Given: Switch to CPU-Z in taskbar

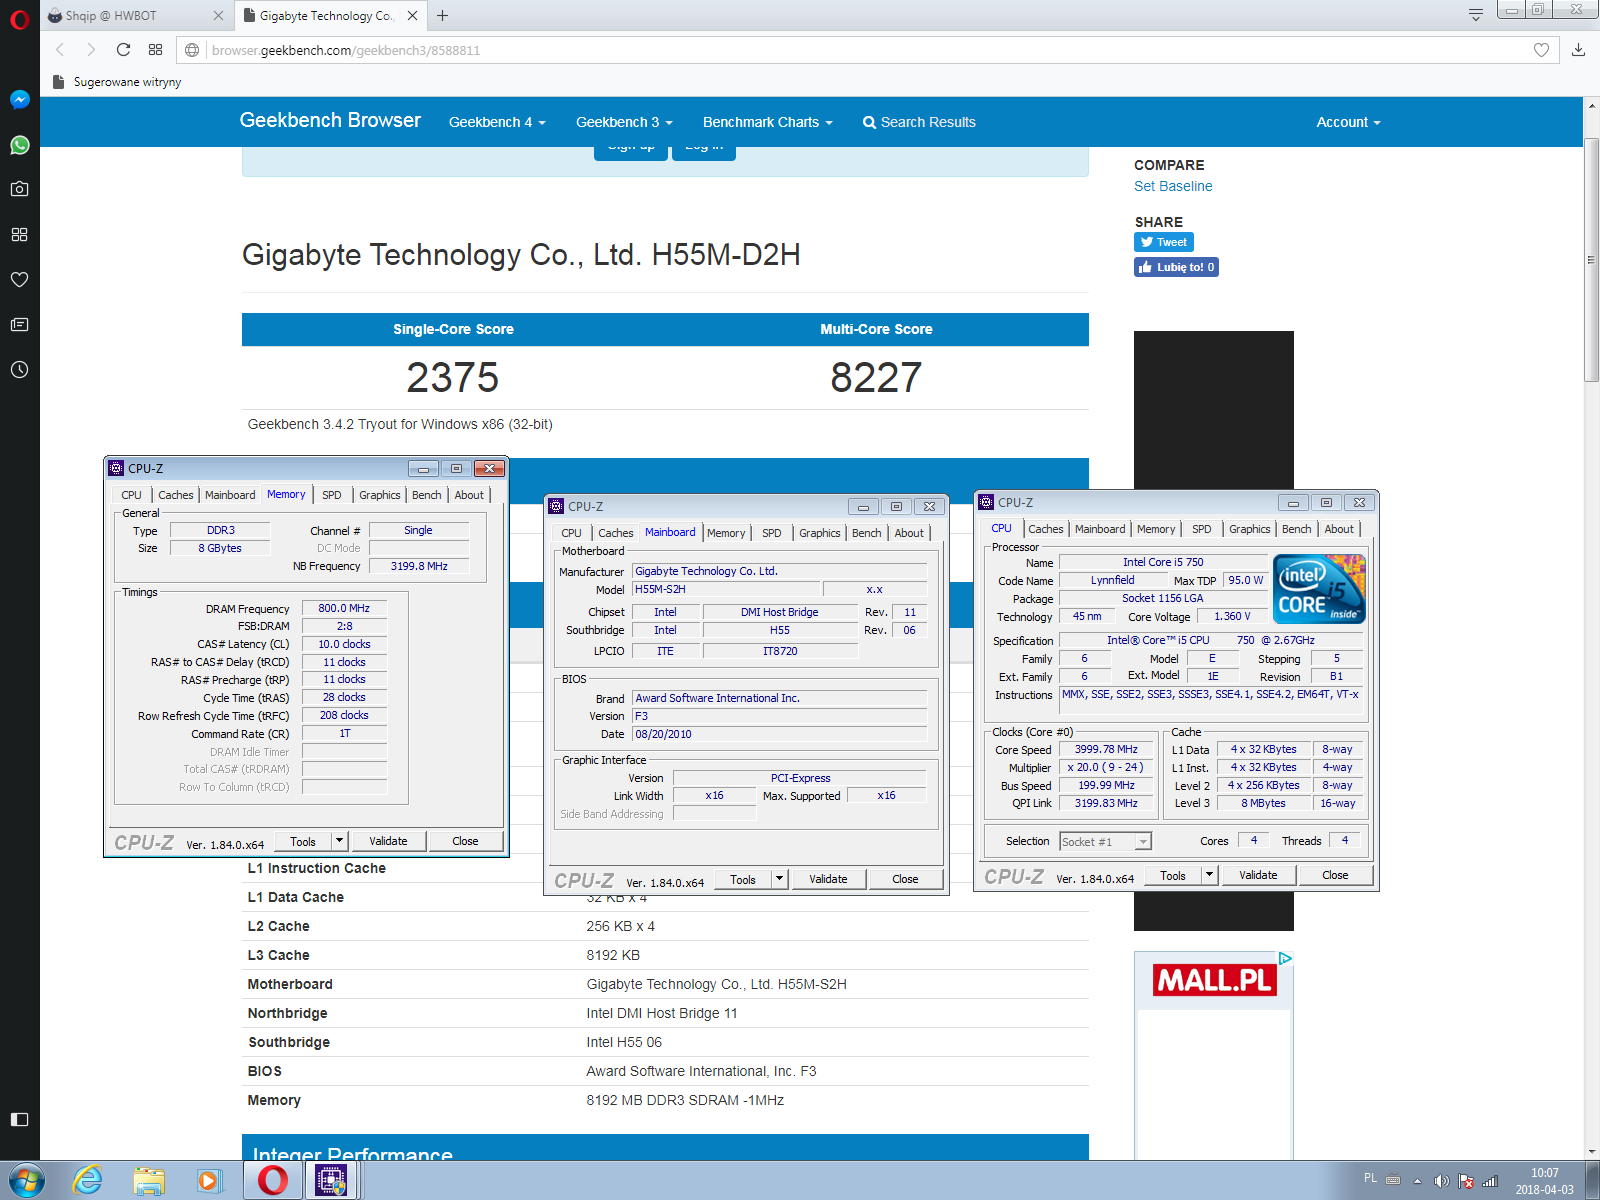Looking at the screenshot, I should (330, 1181).
